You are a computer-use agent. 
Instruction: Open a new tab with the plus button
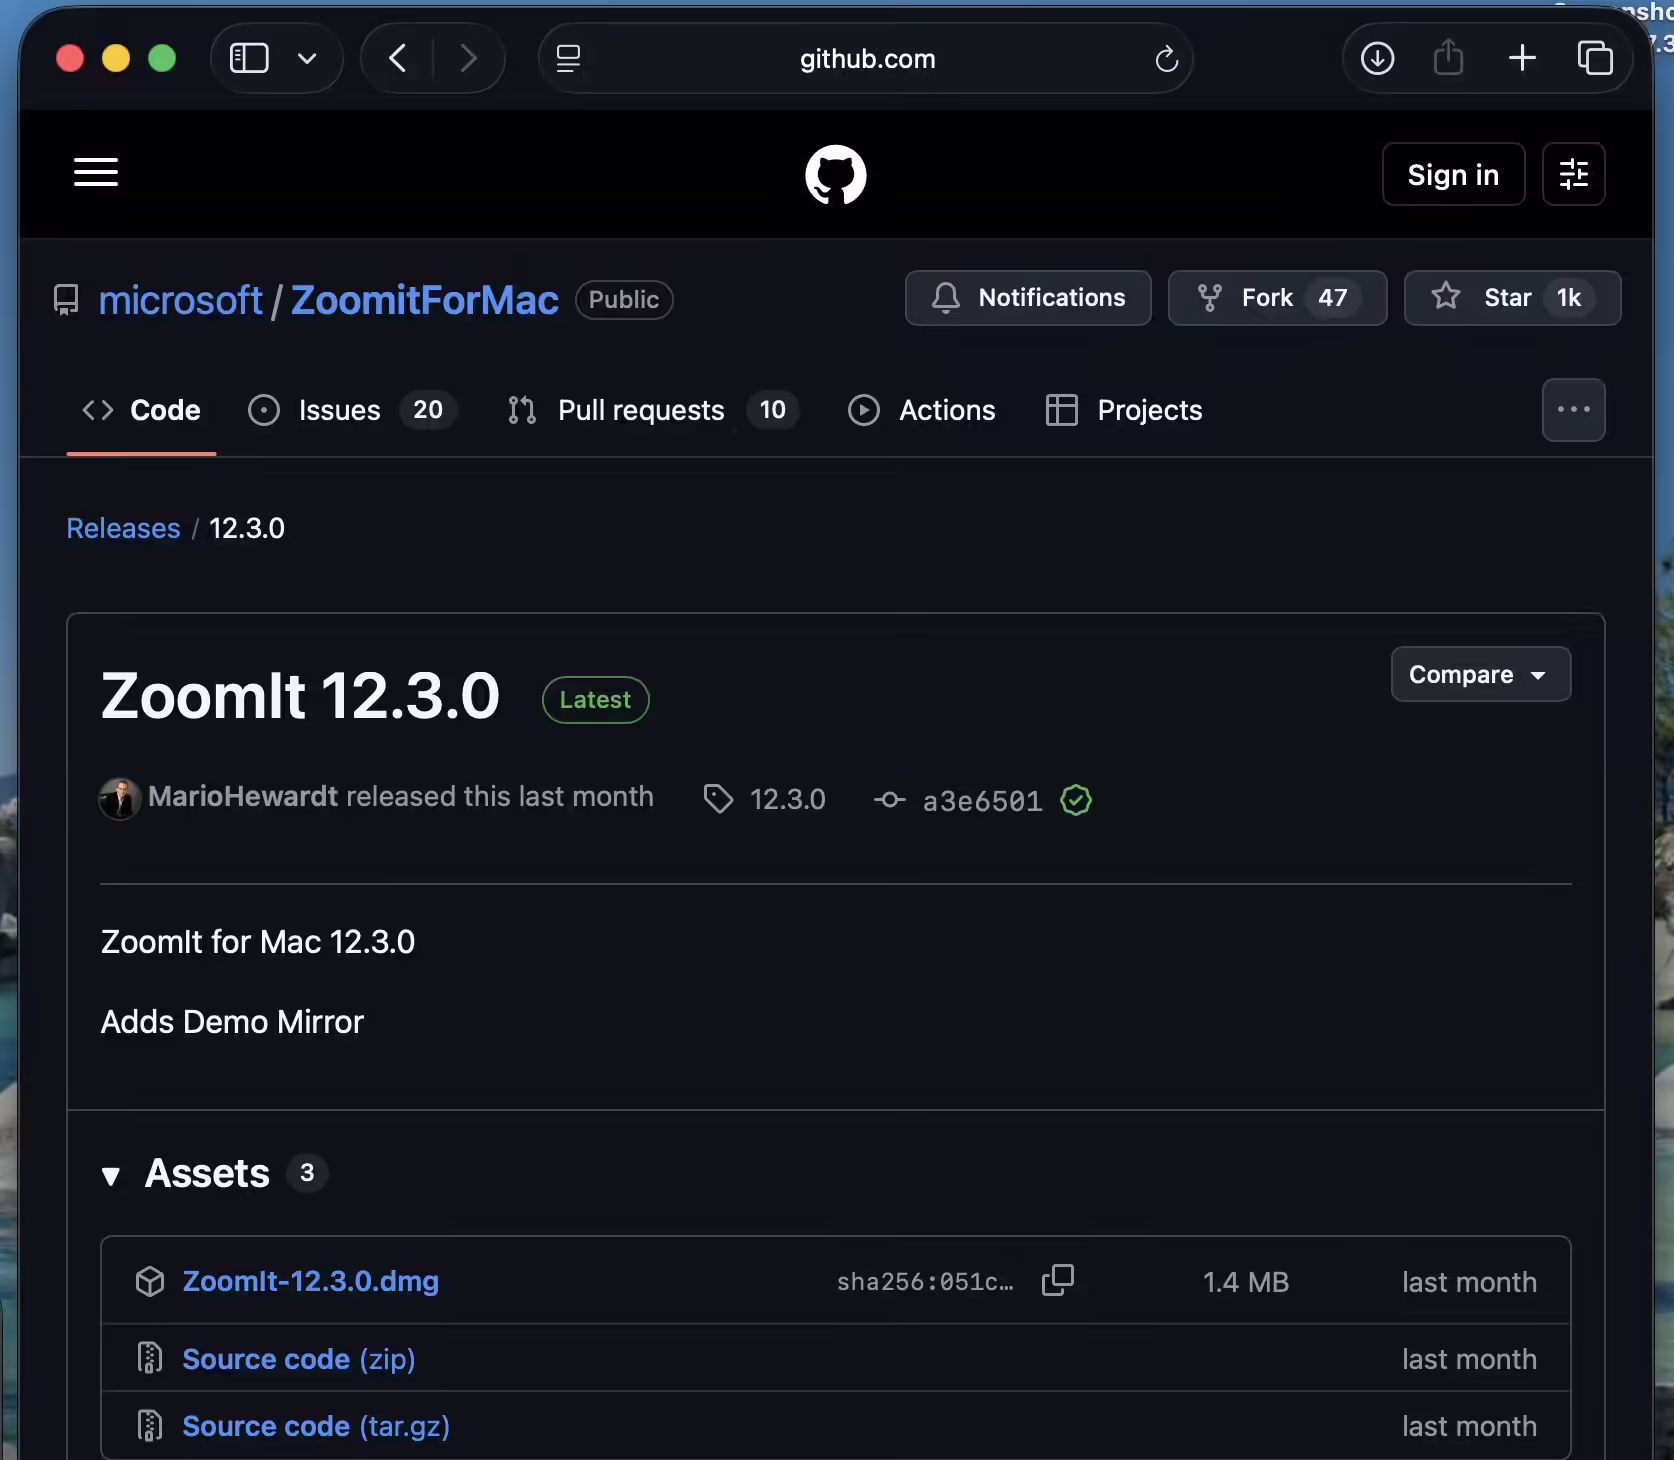tap(1522, 58)
